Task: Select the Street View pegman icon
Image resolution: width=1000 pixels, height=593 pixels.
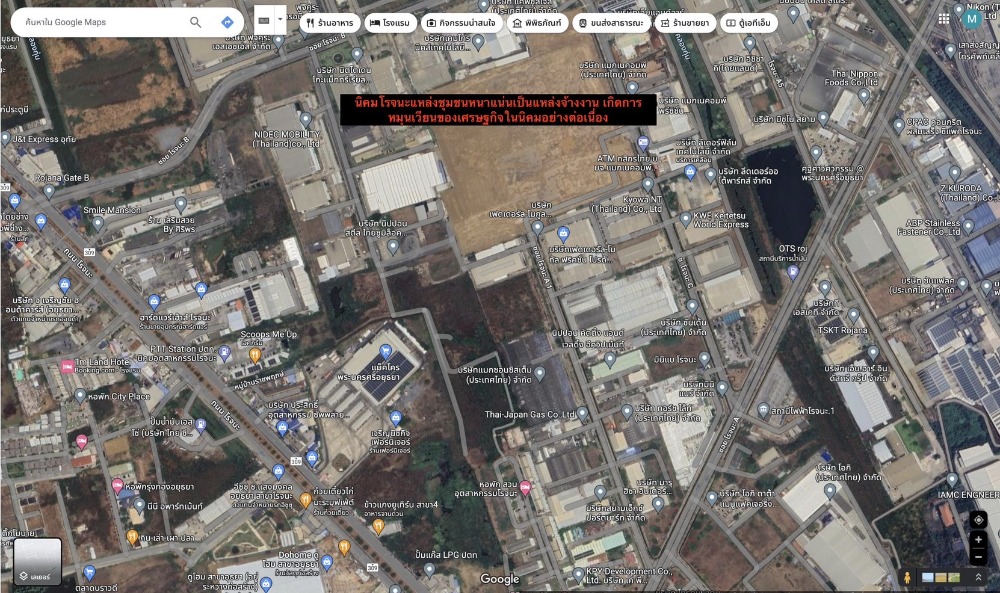Action: [x=907, y=578]
